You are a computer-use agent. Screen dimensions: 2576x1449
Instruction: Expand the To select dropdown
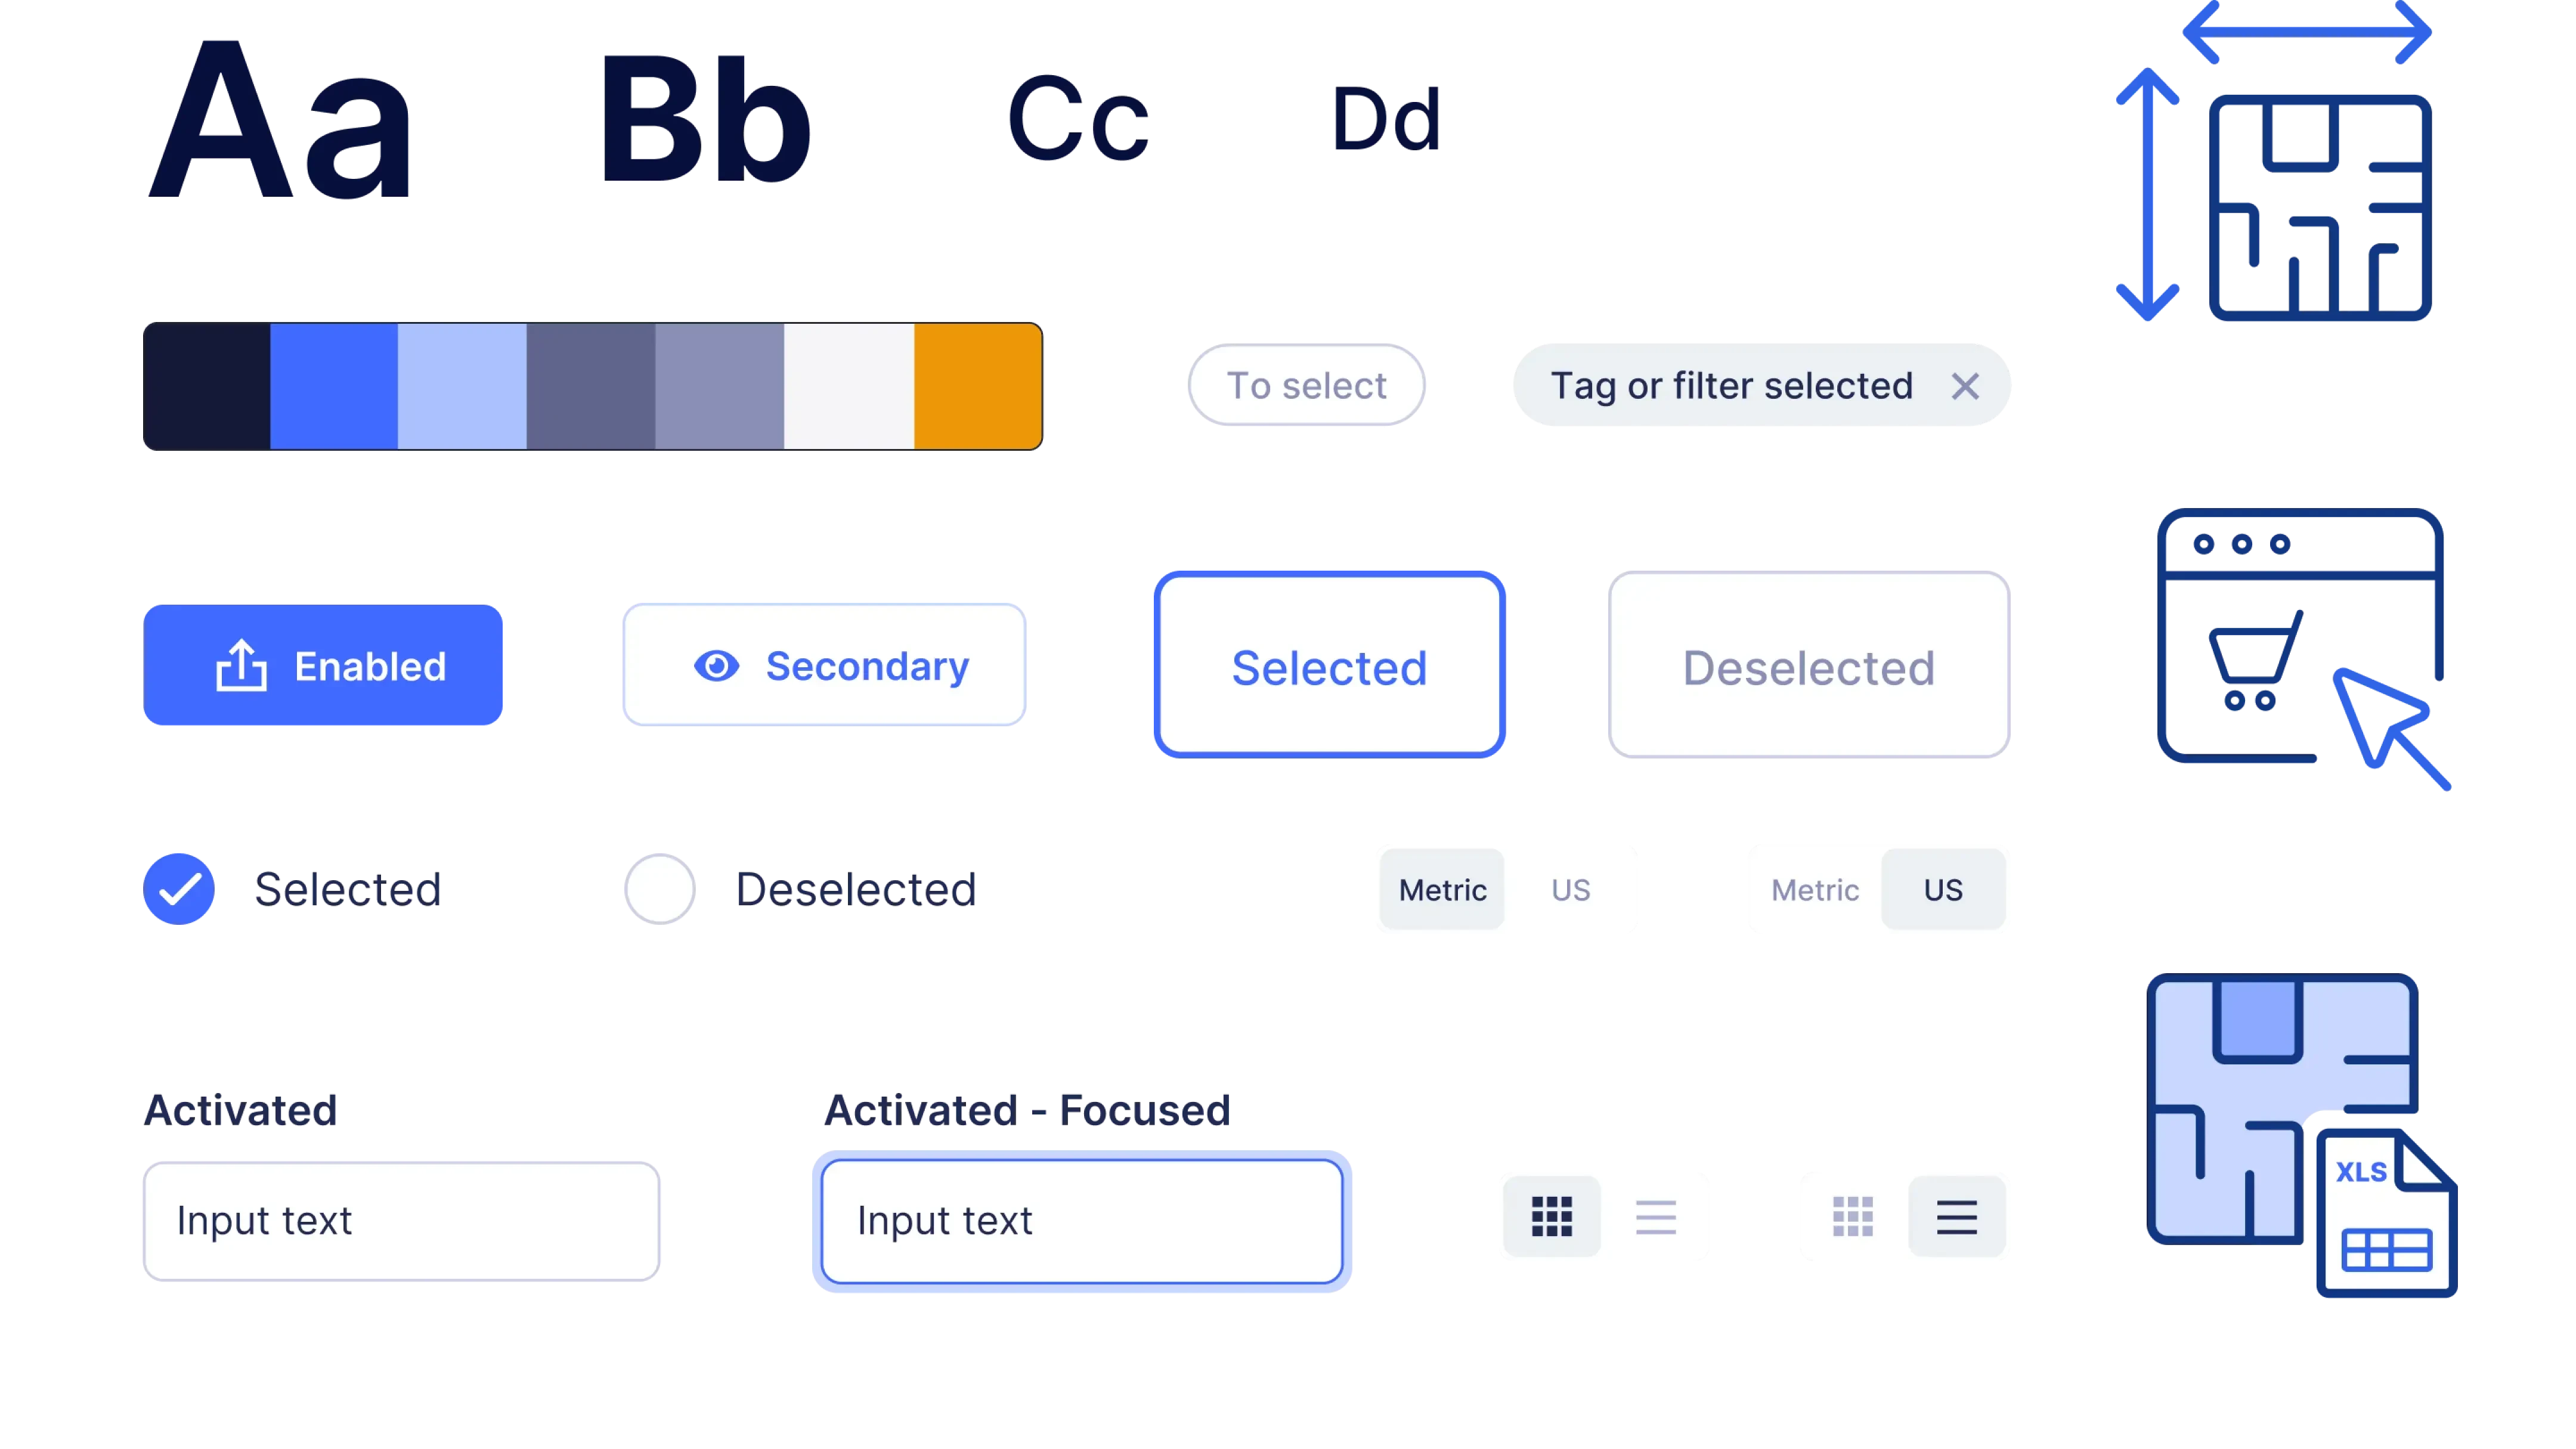[x=1306, y=386]
